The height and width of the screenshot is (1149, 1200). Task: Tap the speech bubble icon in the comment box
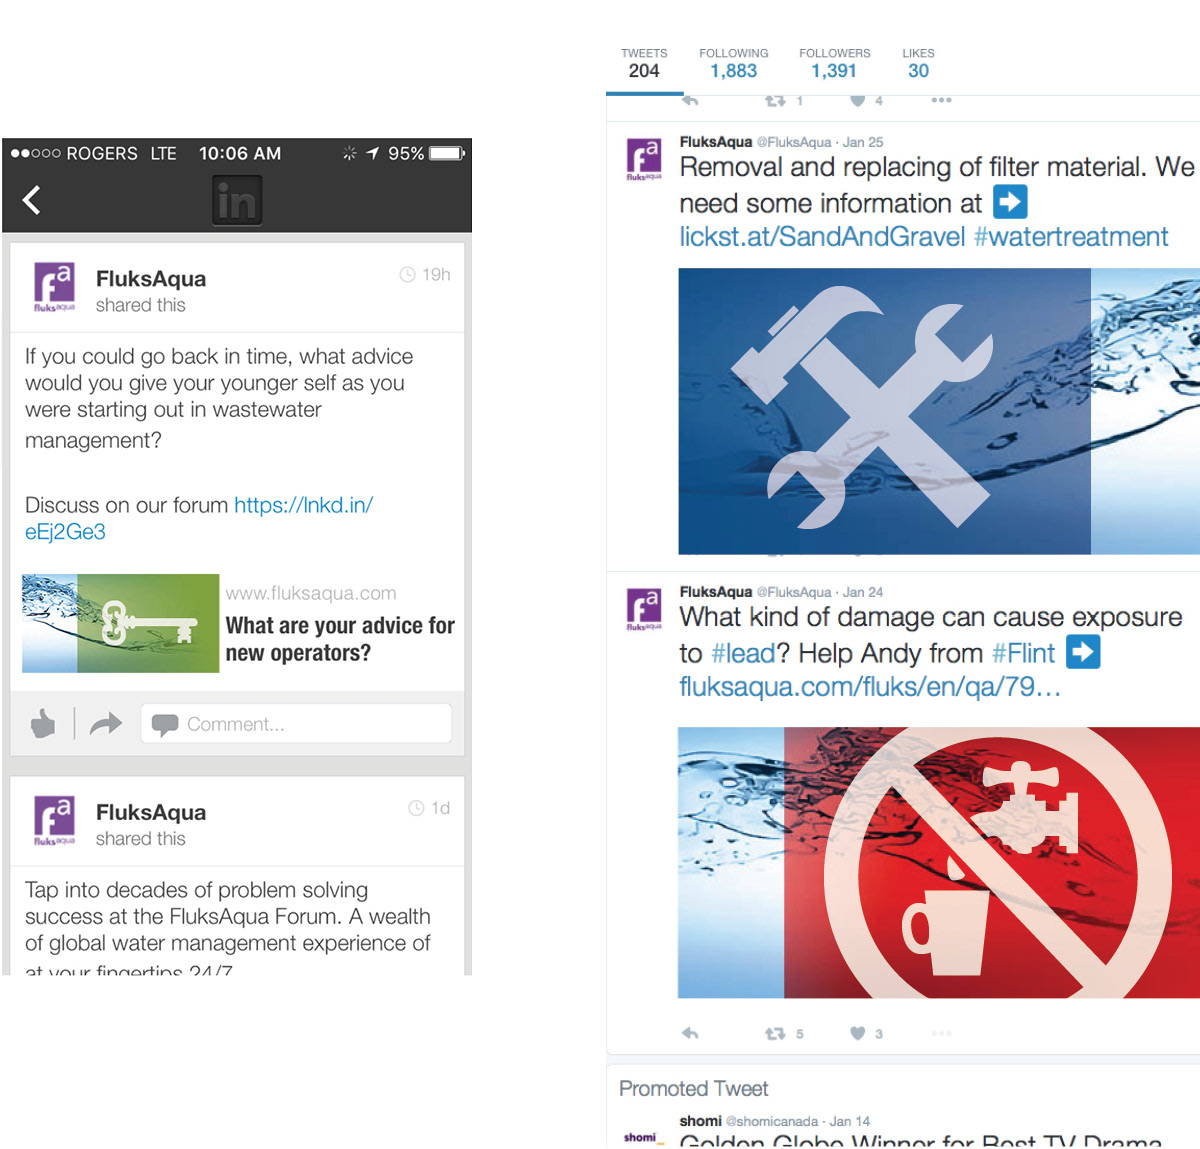pyautogui.click(x=165, y=723)
